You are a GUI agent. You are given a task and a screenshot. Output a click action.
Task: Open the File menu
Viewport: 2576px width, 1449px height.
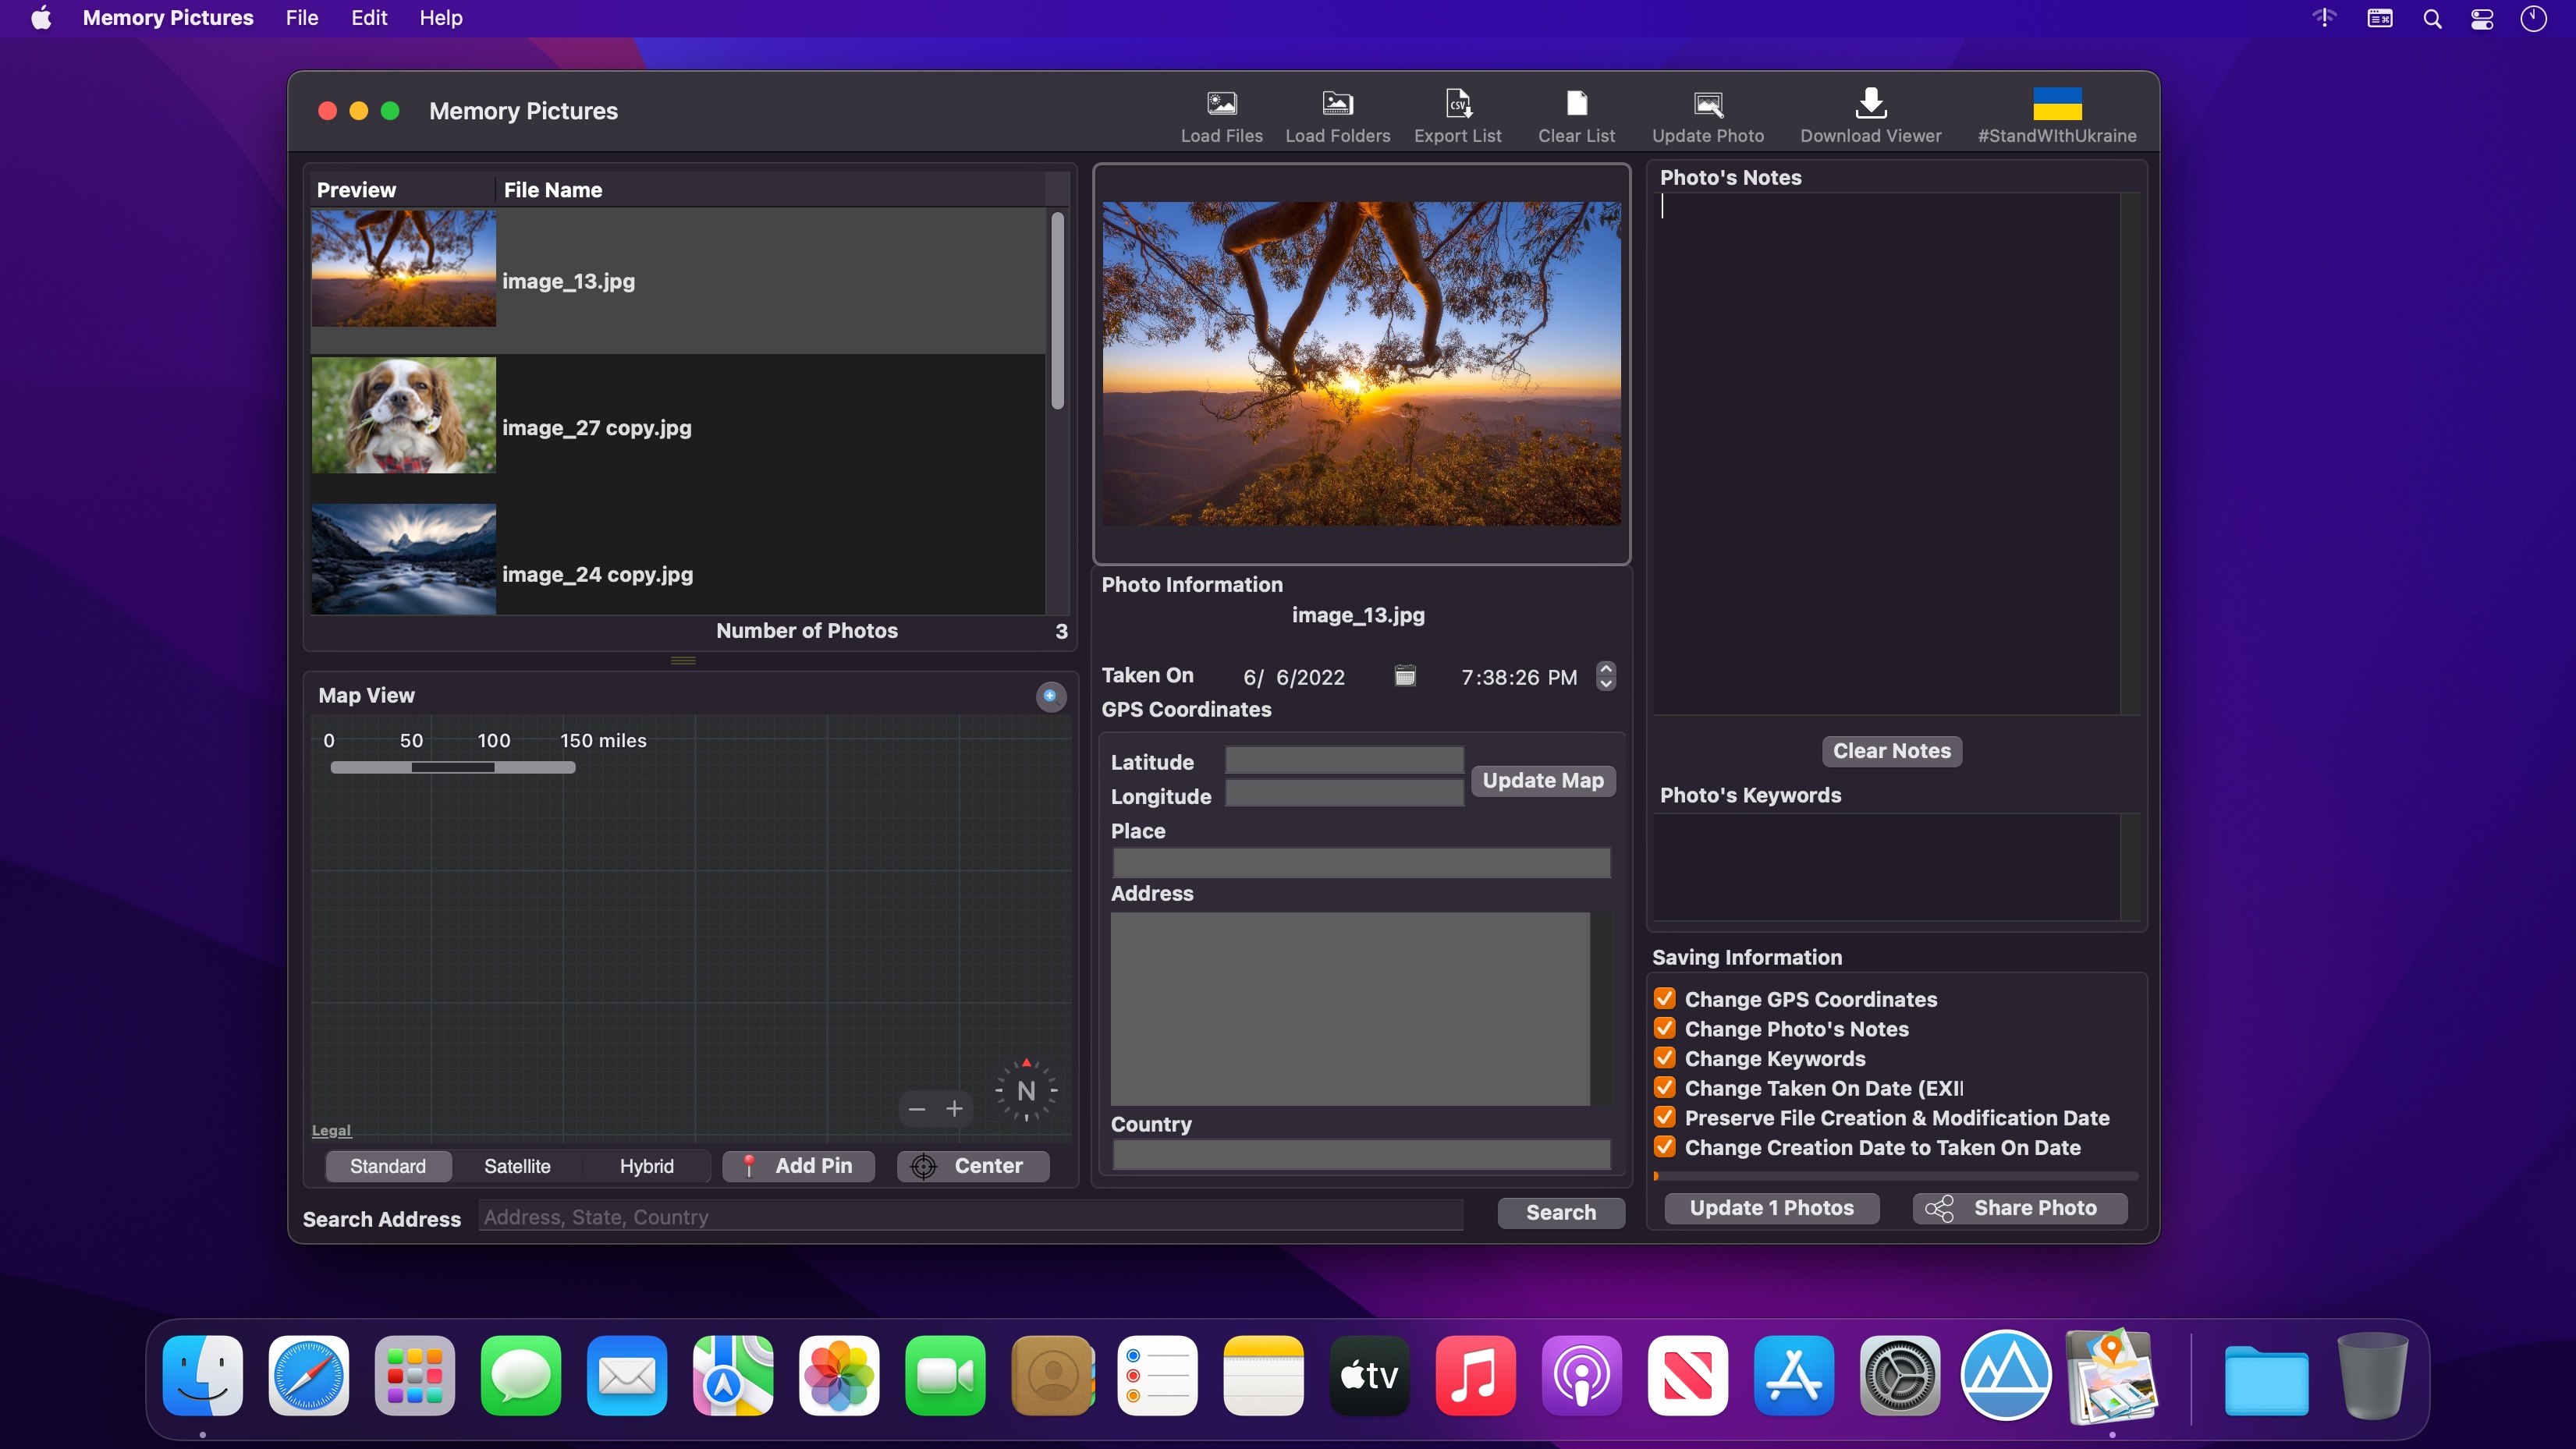pyautogui.click(x=302, y=18)
